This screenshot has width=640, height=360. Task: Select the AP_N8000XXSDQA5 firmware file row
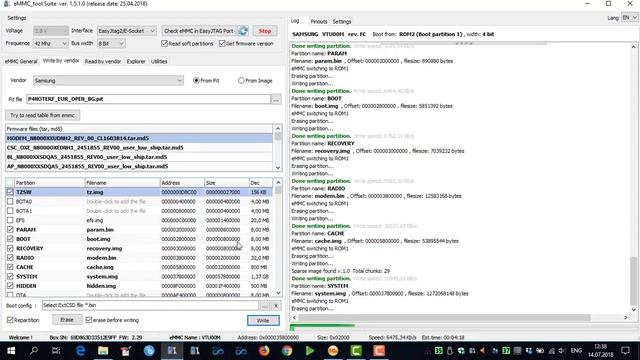[139, 166]
